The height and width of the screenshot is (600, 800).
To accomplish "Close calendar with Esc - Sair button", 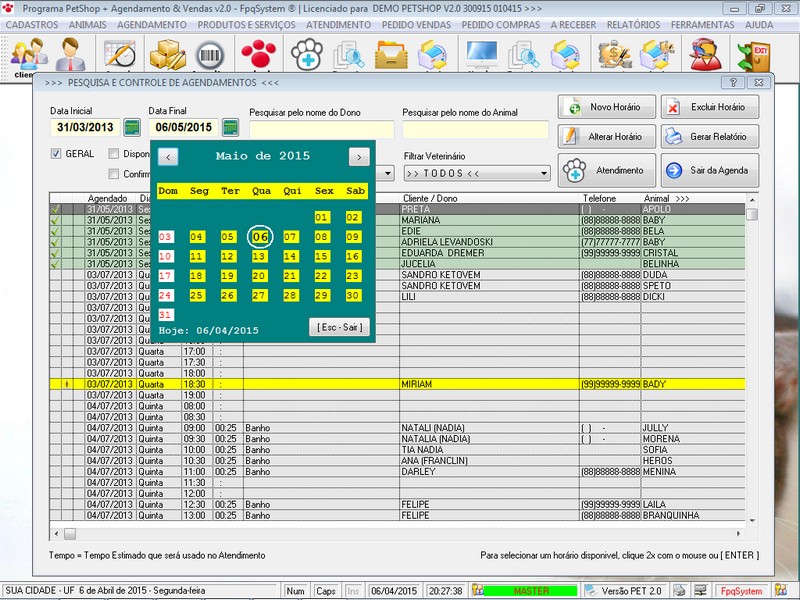I will point(339,327).
